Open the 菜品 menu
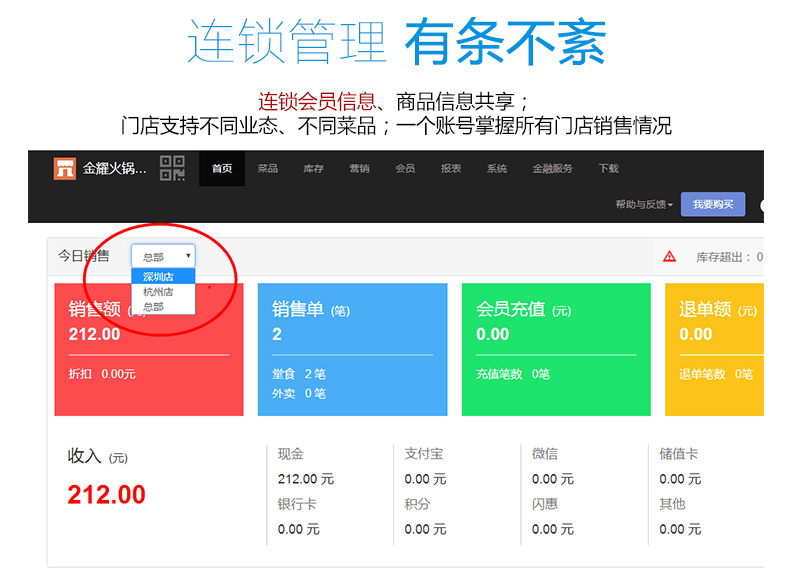The width and height of the screenshot is (790, 578). [x=268, y=169]
